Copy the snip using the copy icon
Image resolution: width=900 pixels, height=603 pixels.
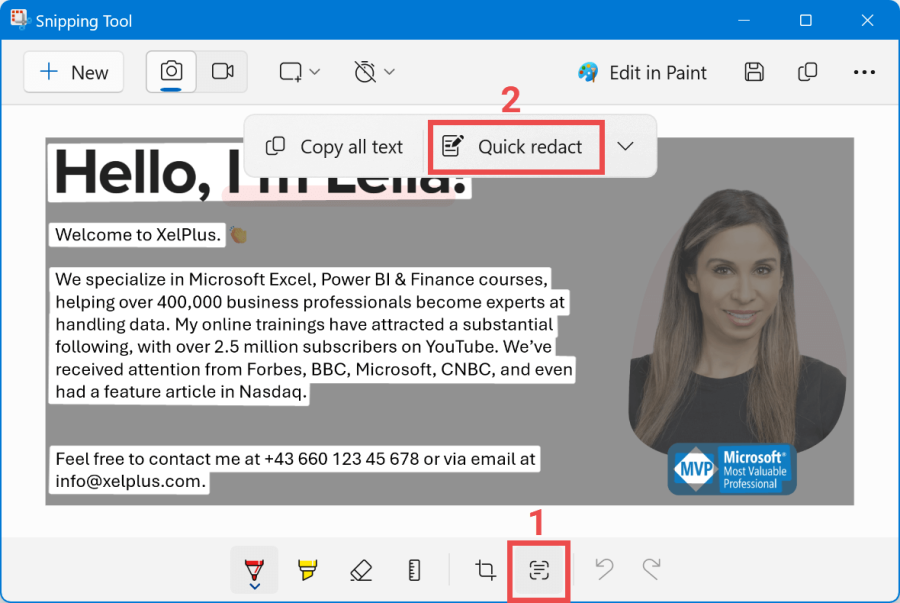pos(807,72)
